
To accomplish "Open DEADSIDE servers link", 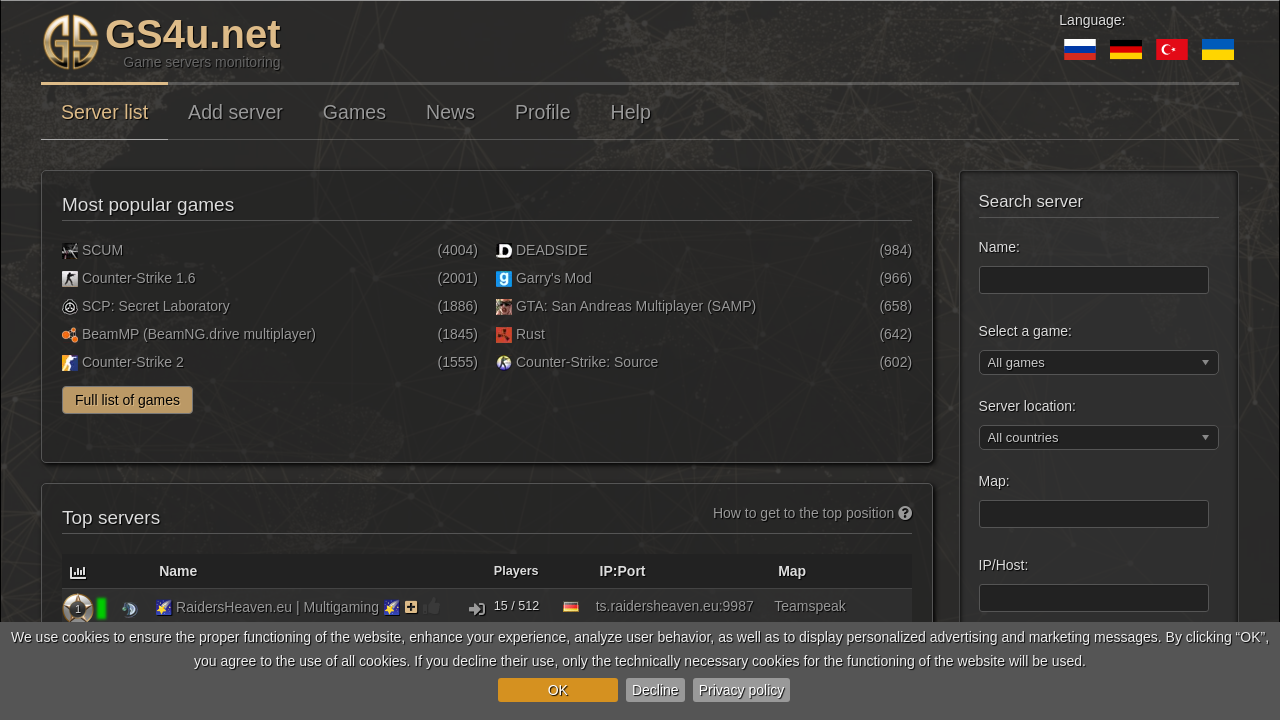I will [551, 250].
